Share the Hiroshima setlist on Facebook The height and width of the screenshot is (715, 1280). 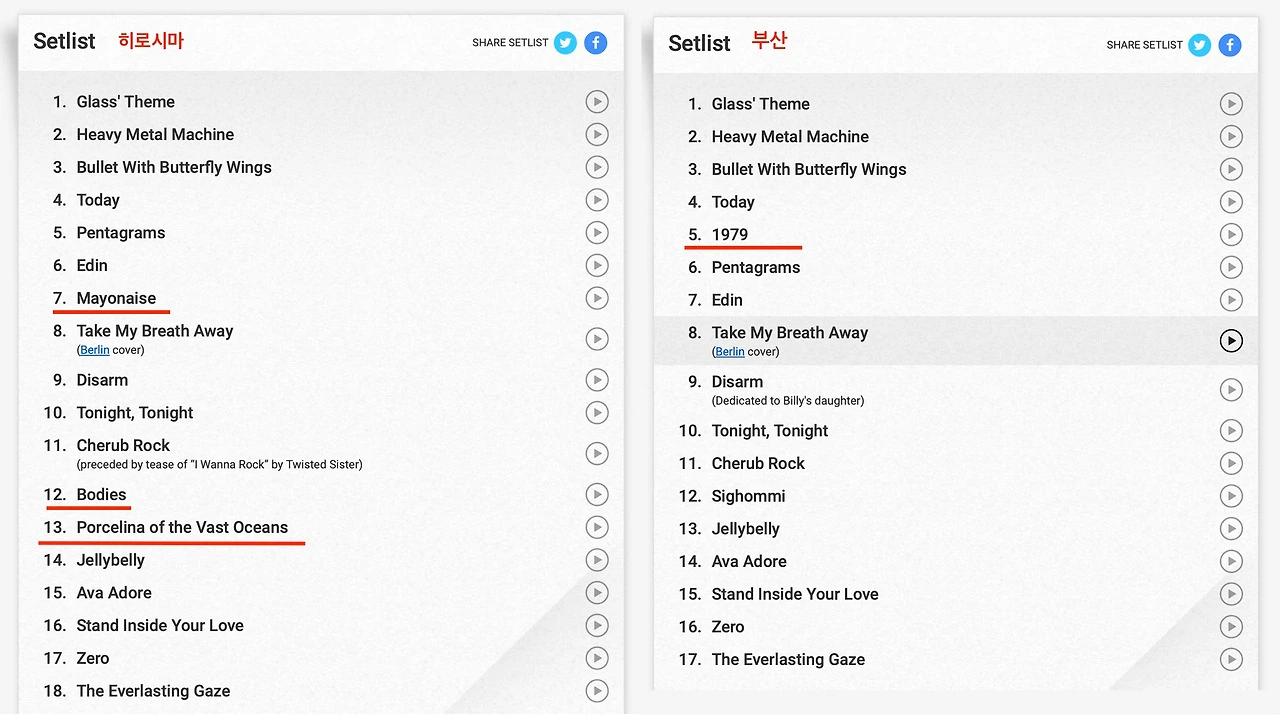coord(596,43)
